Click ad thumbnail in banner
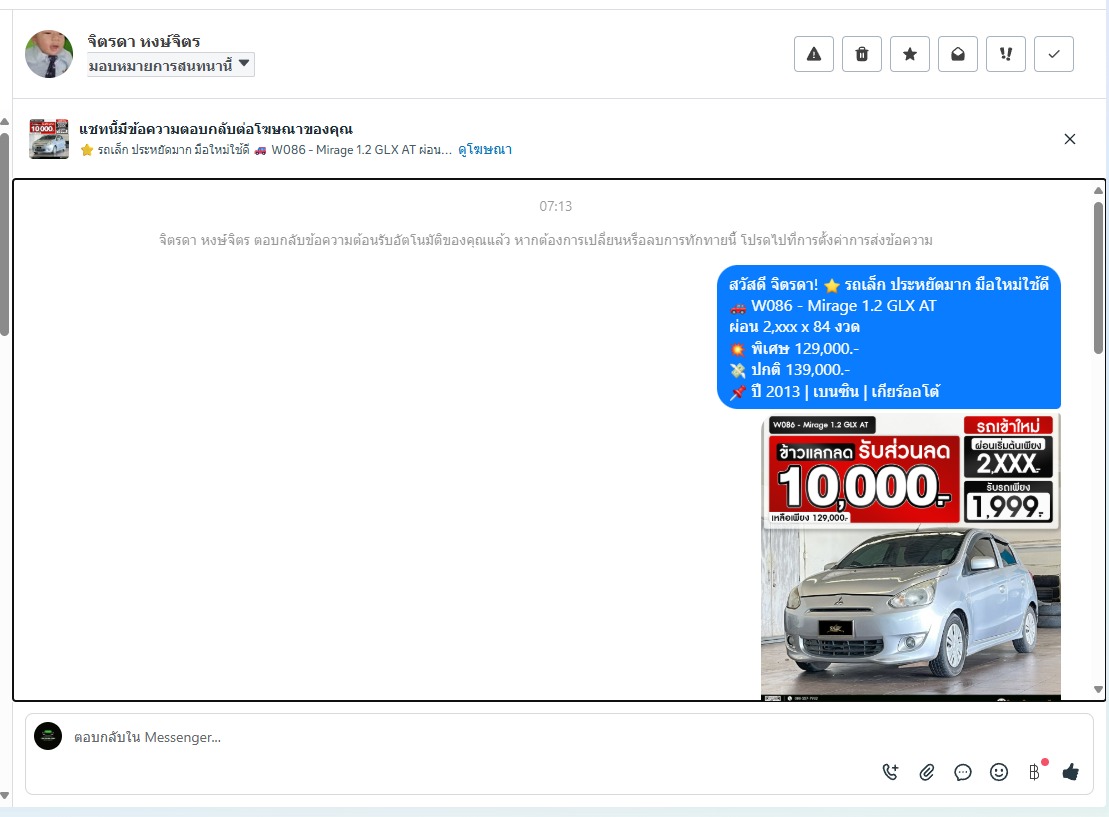This screenshot has height=817, width=1109. coord(49,138)
